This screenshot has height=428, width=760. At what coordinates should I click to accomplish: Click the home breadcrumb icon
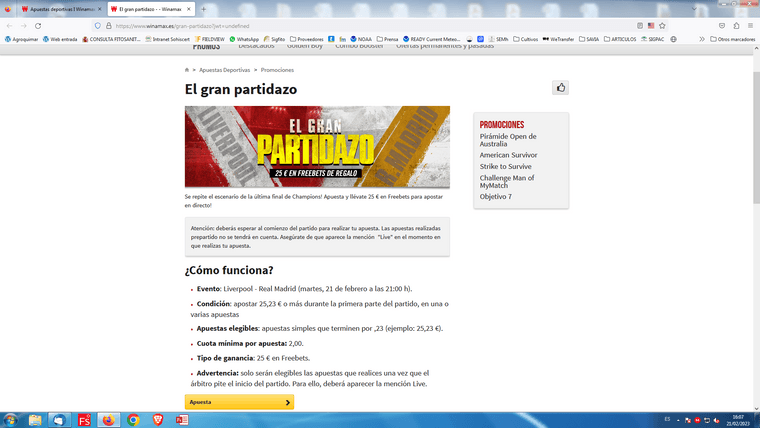coord(187,70)
